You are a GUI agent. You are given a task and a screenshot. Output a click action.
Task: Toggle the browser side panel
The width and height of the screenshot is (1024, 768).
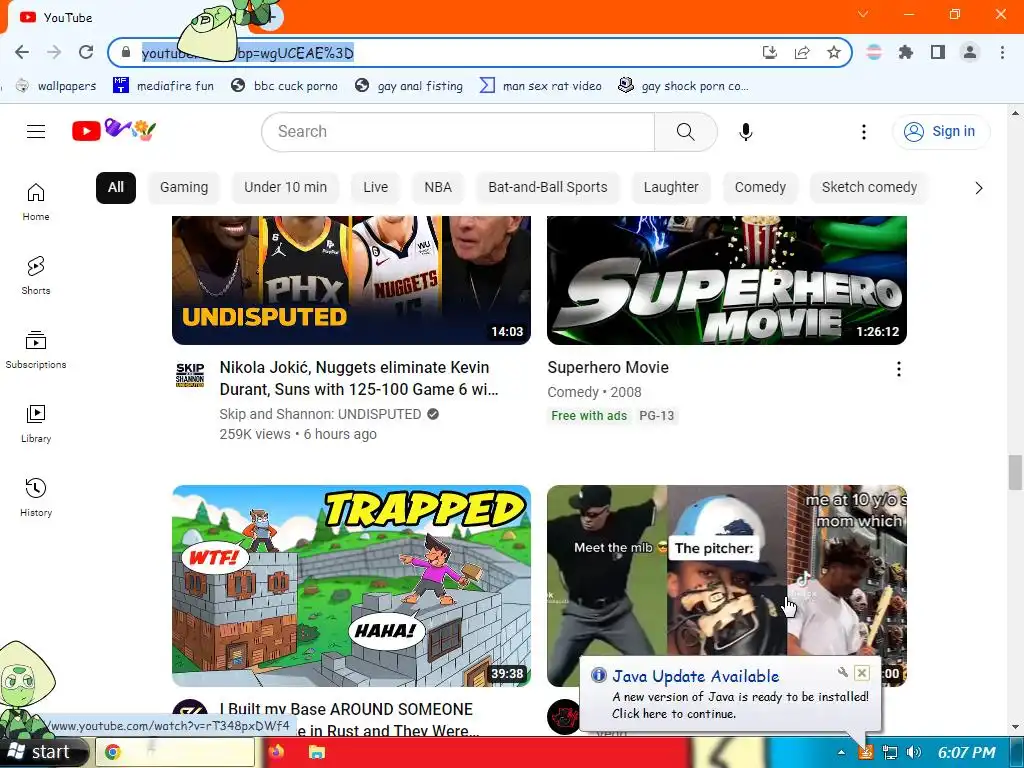938,52
